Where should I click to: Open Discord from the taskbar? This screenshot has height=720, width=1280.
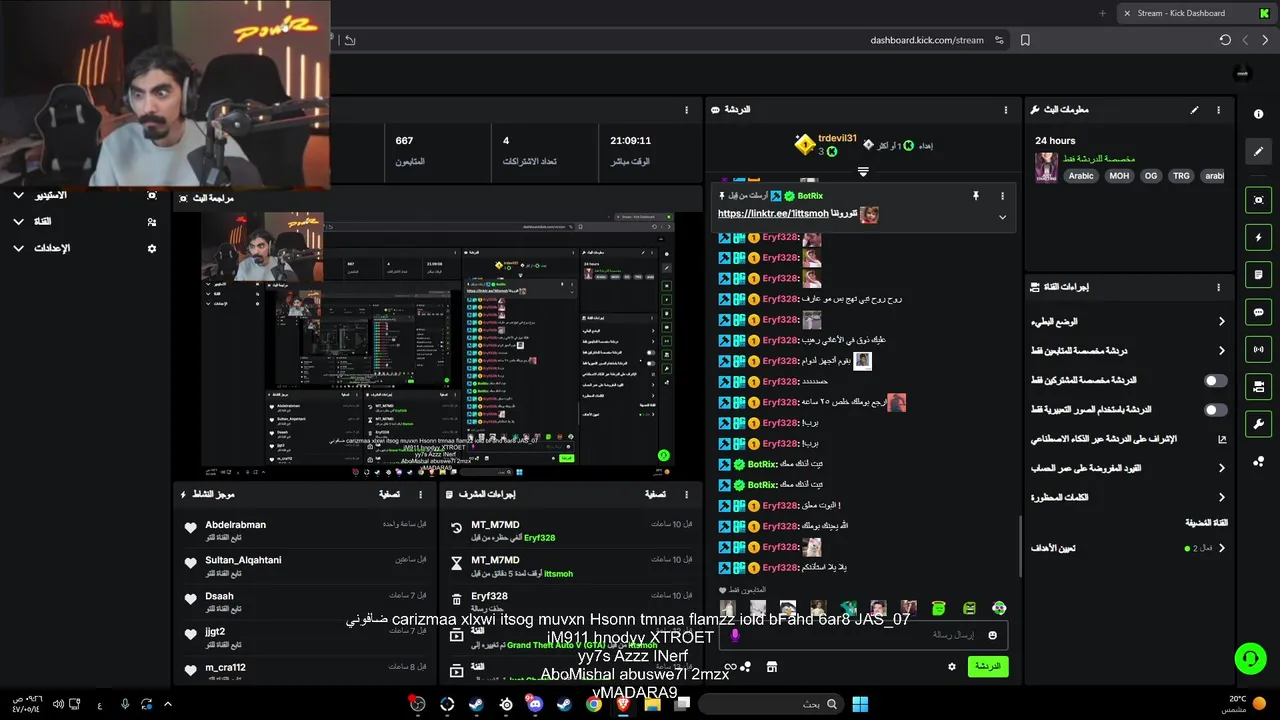(x=535, y=704)
